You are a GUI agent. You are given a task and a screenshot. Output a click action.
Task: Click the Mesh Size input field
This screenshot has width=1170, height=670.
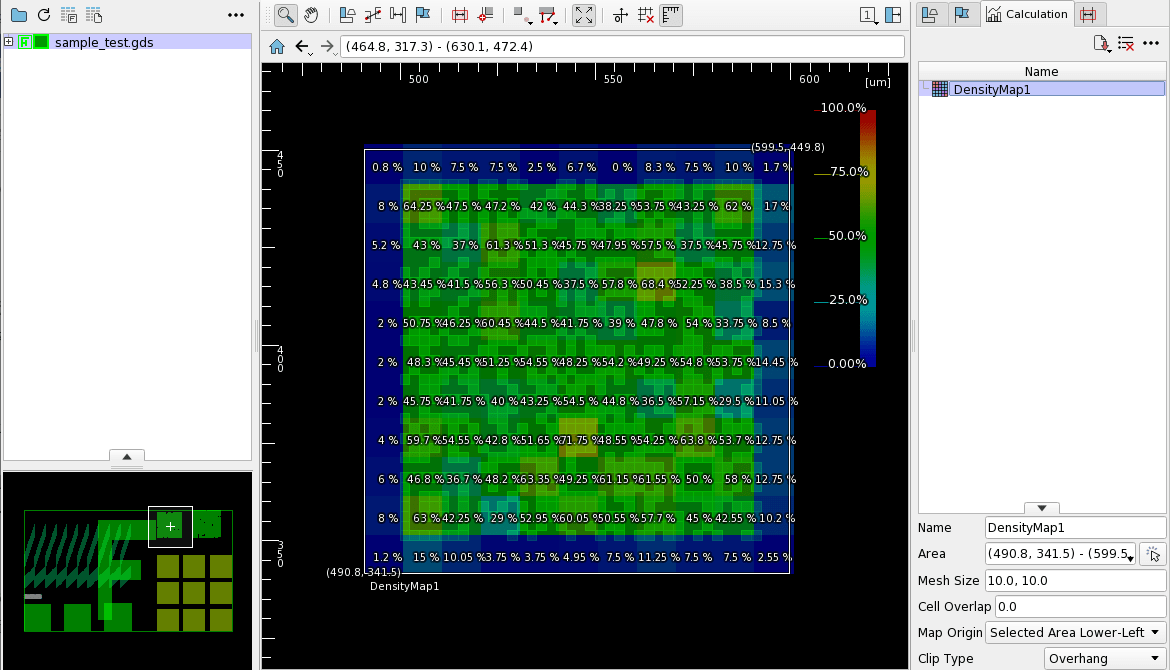[x=1074, y=580]
